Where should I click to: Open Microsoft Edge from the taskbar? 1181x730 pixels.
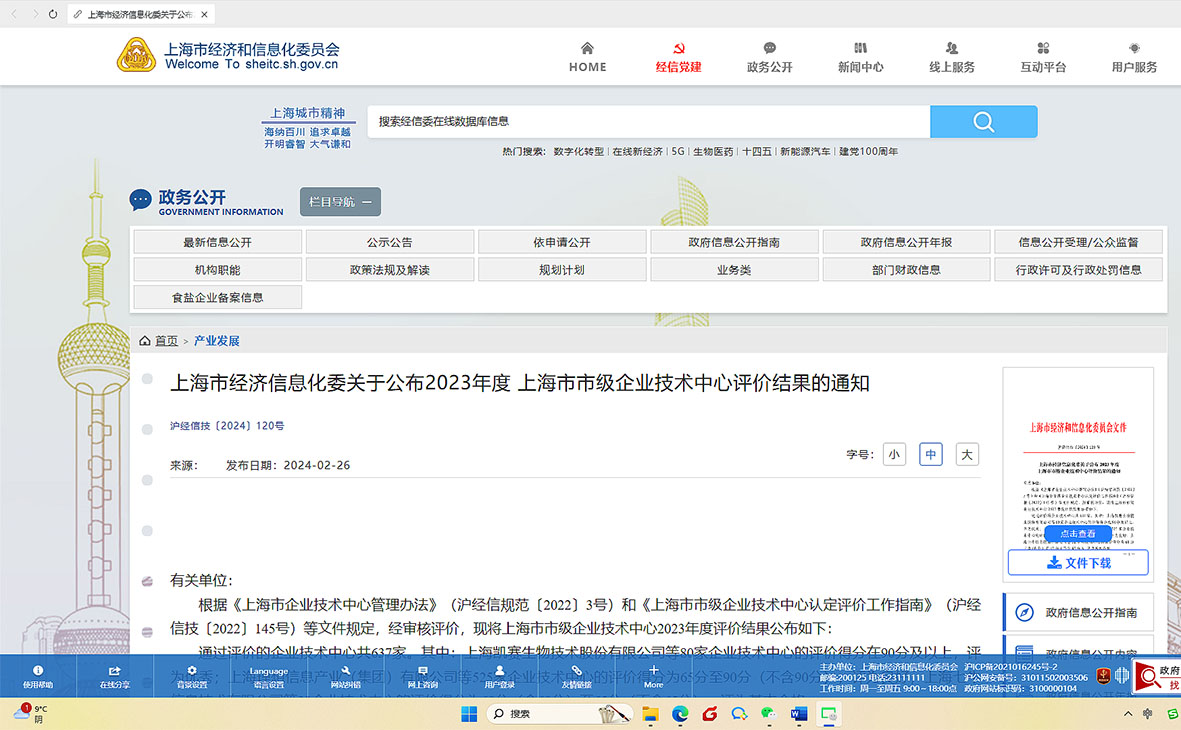[680, 714]
